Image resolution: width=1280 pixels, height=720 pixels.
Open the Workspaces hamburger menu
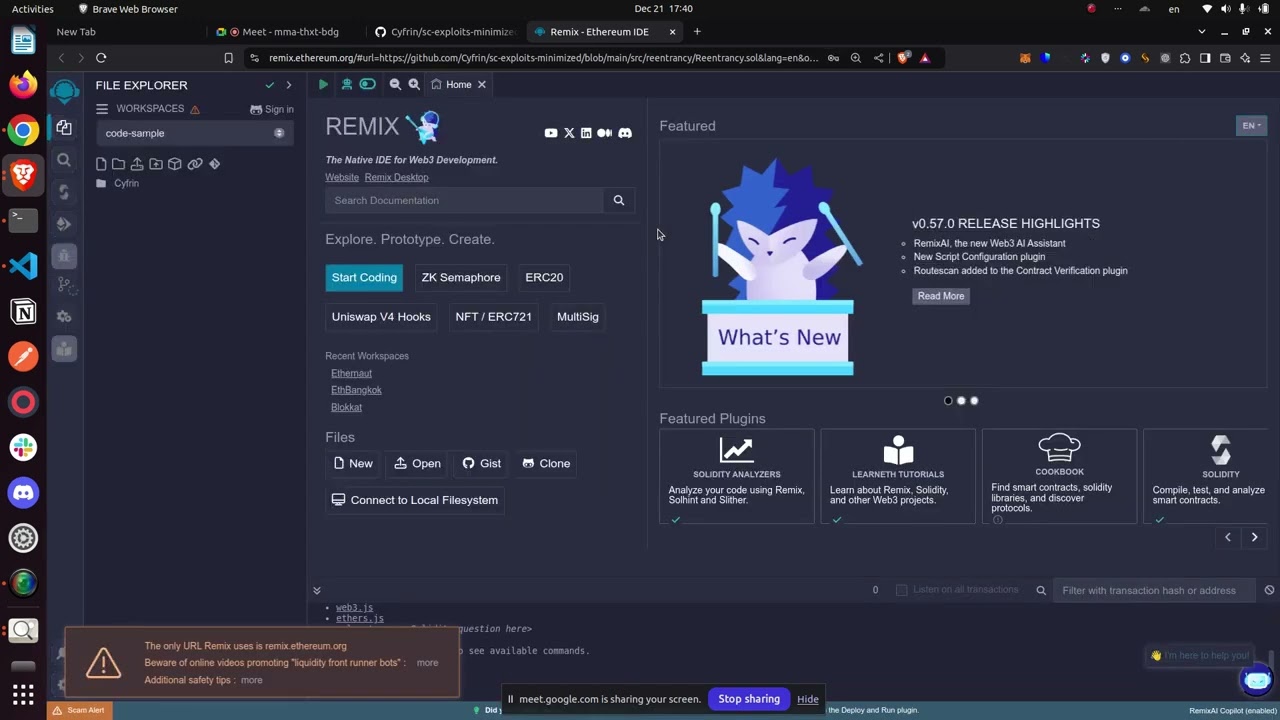pyautogui.click(x=102, y=109)
